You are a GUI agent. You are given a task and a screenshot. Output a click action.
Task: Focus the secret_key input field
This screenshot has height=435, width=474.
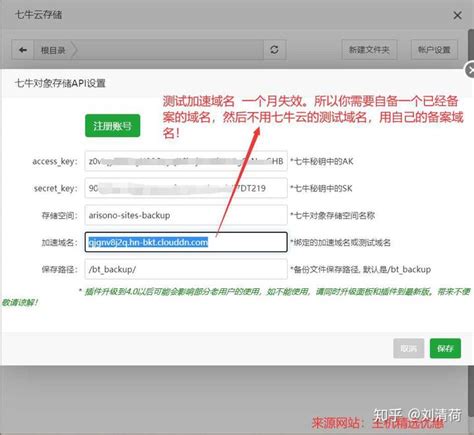pyautogui.click(x=186, y=188)
